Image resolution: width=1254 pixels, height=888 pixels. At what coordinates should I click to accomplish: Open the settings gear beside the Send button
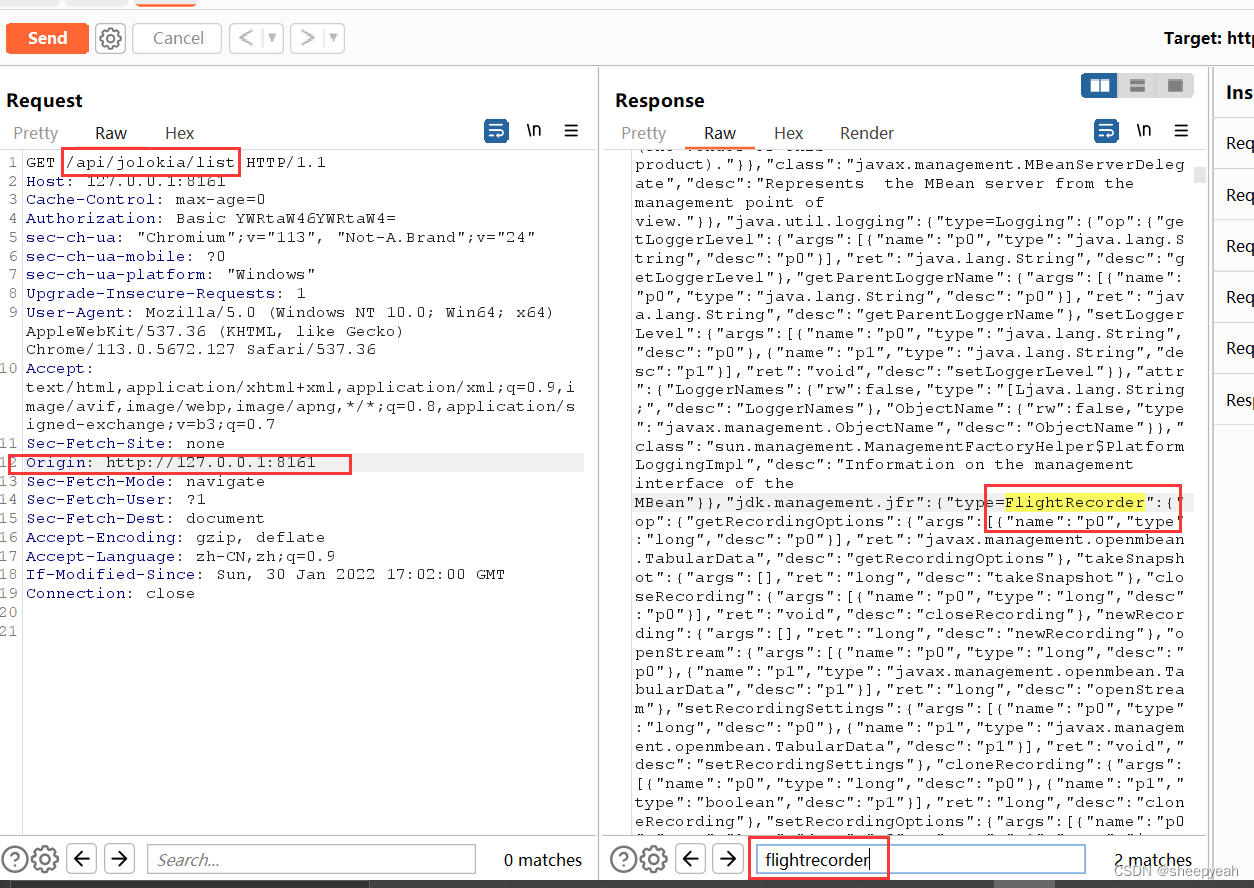coord(110,38)
